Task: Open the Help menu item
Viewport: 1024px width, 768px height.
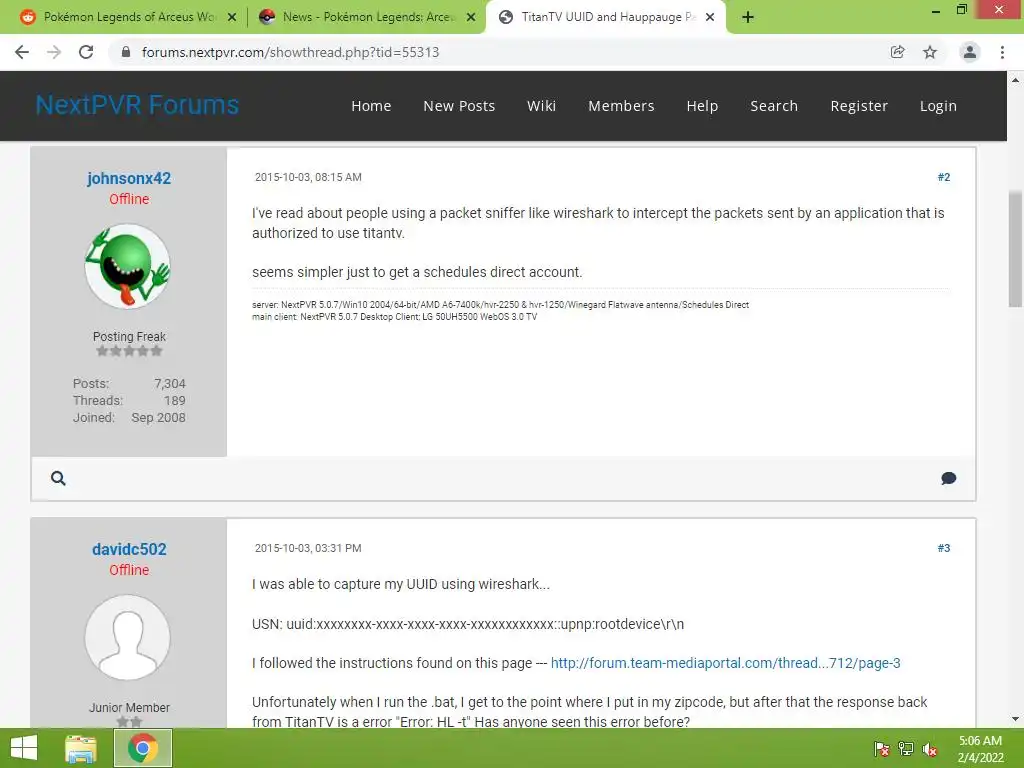Action: pyautogui.click(x=702, y=106)
